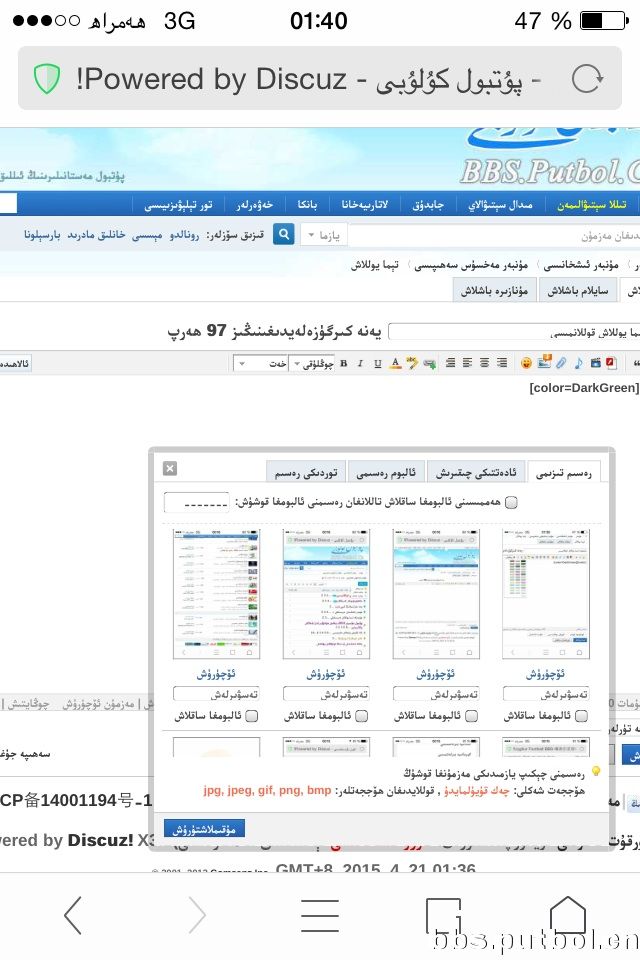Screen dimensions: 640x960
Task: Open the چوڭلۇقى font size dropdown
Action: (312, 364)
